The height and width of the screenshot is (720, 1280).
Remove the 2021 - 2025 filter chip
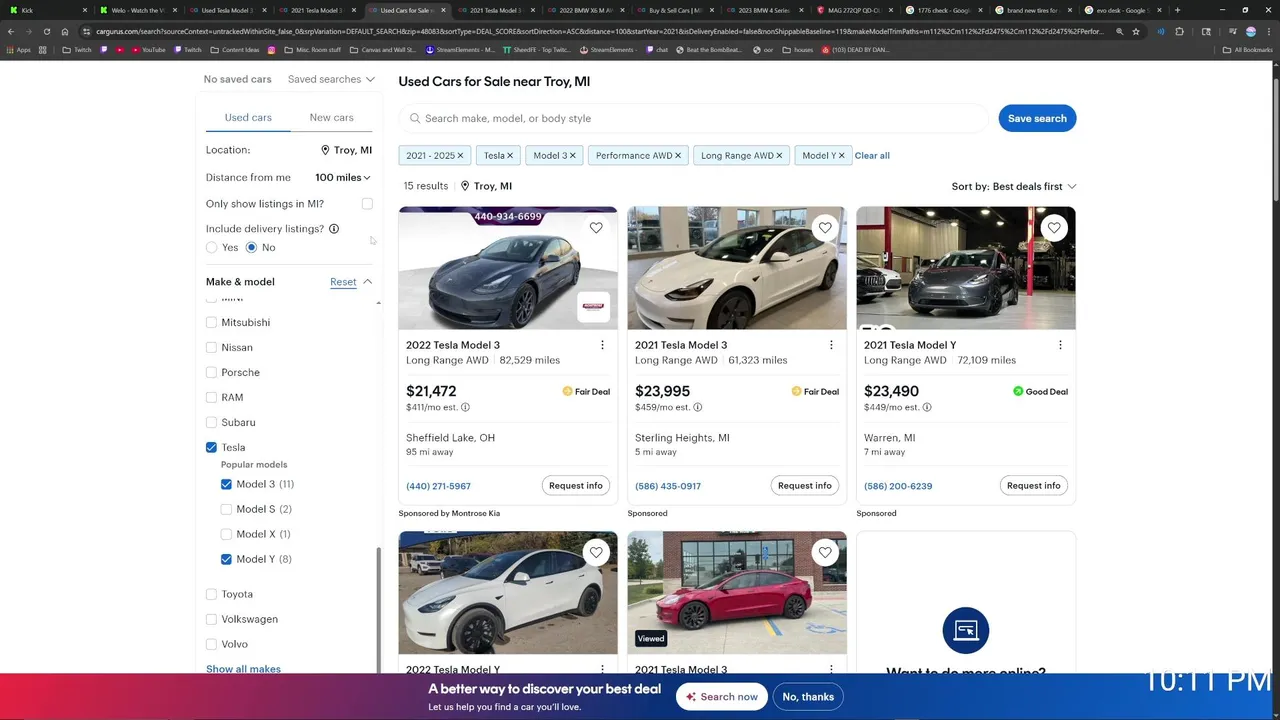click(461, 156)
